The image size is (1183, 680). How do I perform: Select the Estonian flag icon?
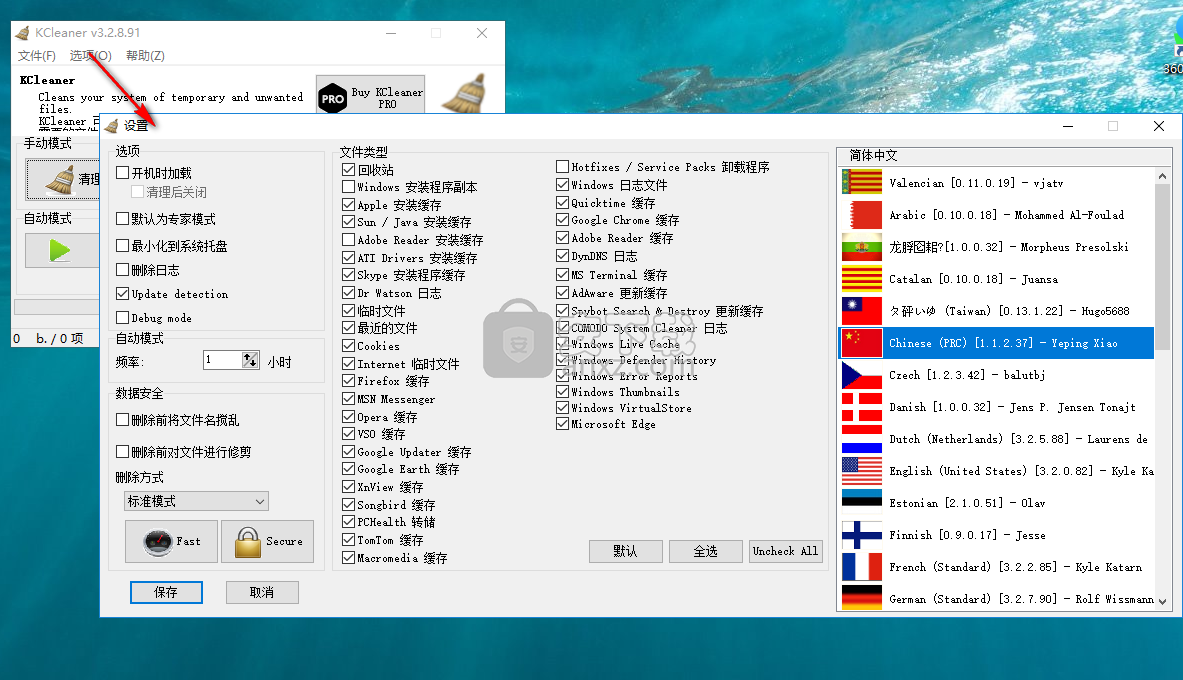862,503
